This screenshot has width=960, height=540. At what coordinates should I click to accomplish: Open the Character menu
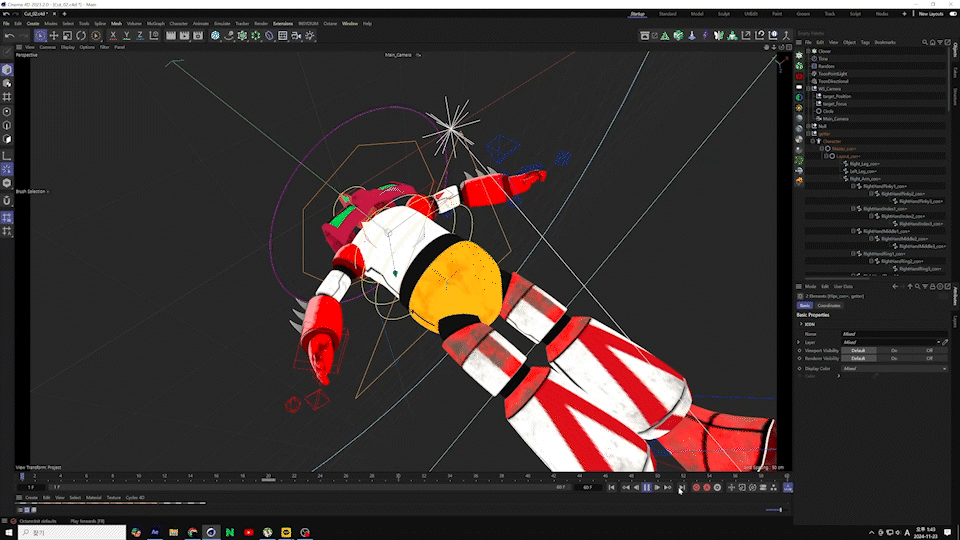tap(179, 23)
